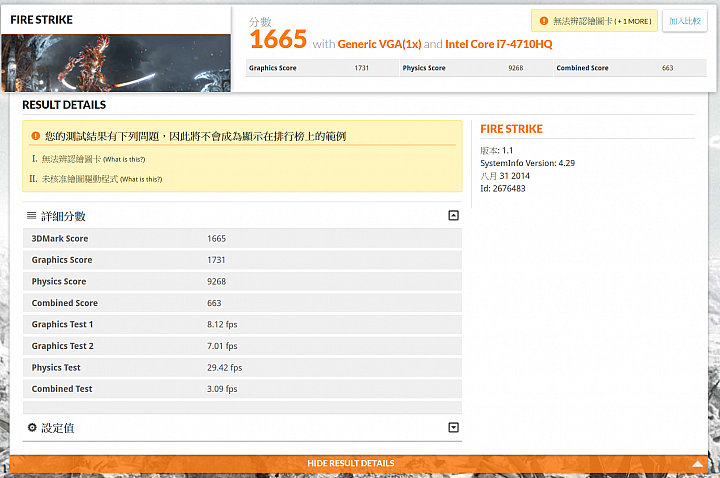Click HIDE RESULT DETAILS bar
This screenshot has width=720, height=478.
point(359,463)
